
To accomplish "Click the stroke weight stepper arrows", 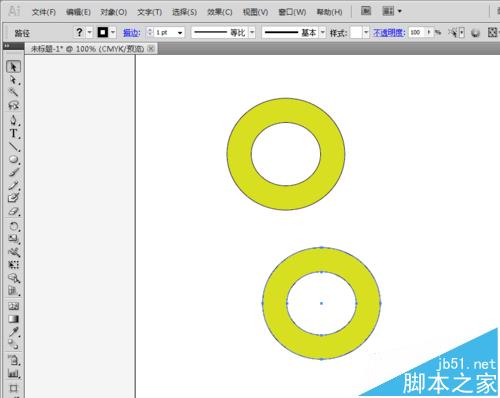I will coord(150,32).
